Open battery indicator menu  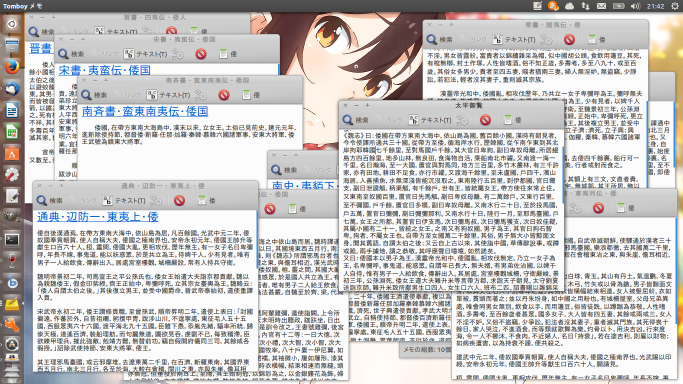619,6
